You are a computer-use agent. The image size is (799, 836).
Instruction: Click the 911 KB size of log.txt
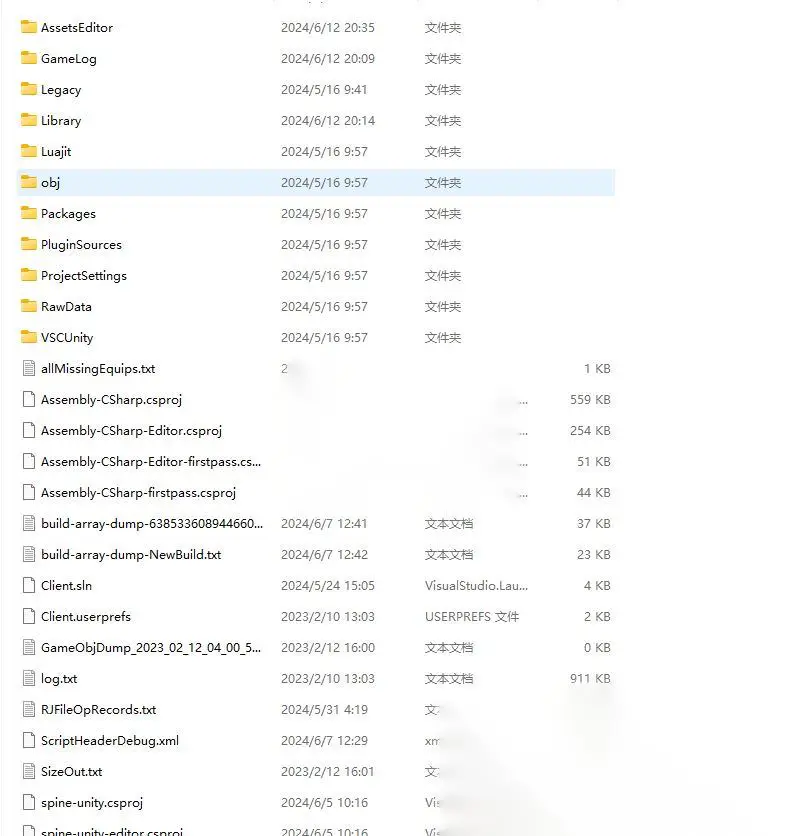pos(590,678)
